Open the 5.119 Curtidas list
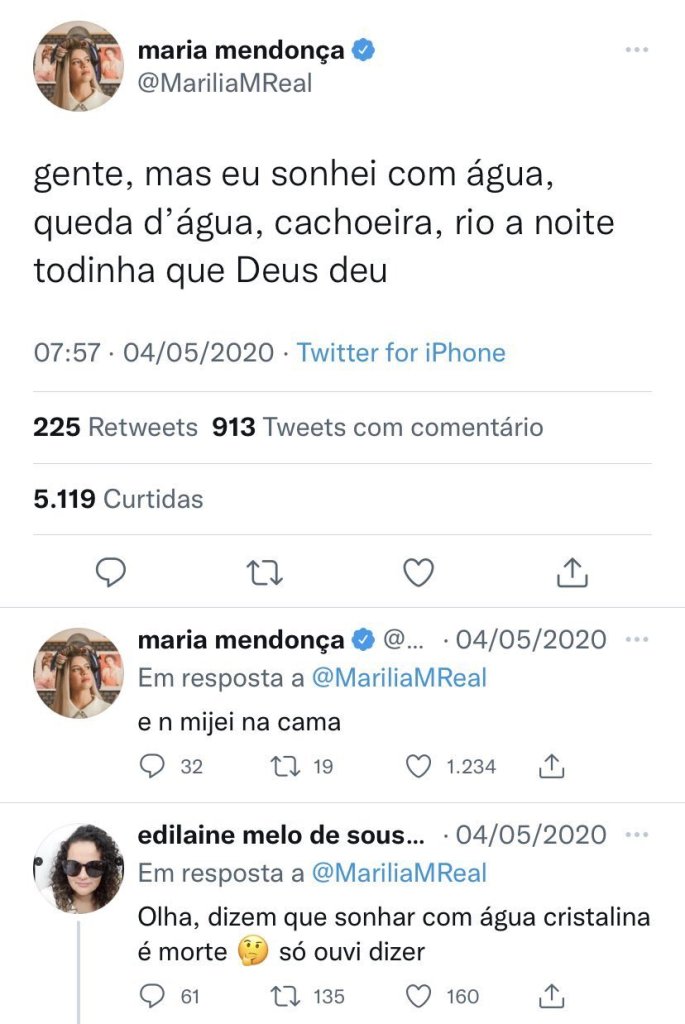Viewport: 685px width, 1024px height. [x=118, y=498]
